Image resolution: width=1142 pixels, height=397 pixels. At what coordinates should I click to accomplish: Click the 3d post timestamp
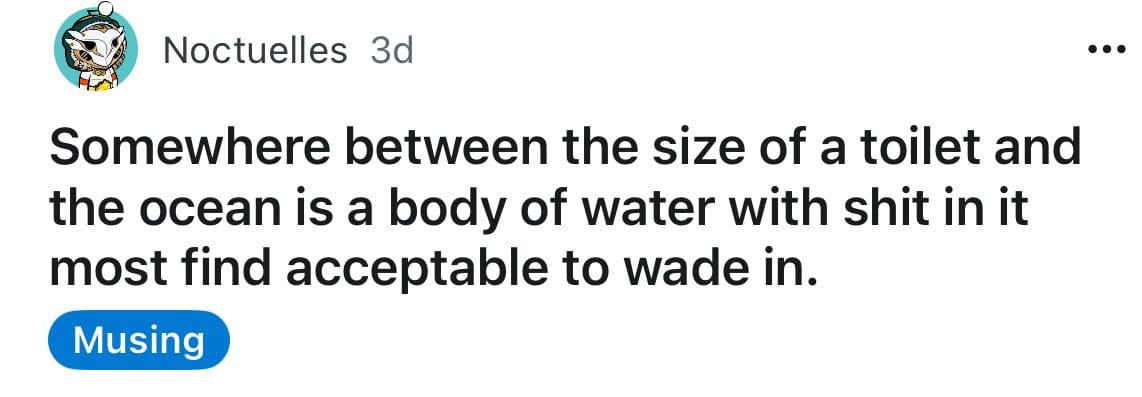pos(392,51)
